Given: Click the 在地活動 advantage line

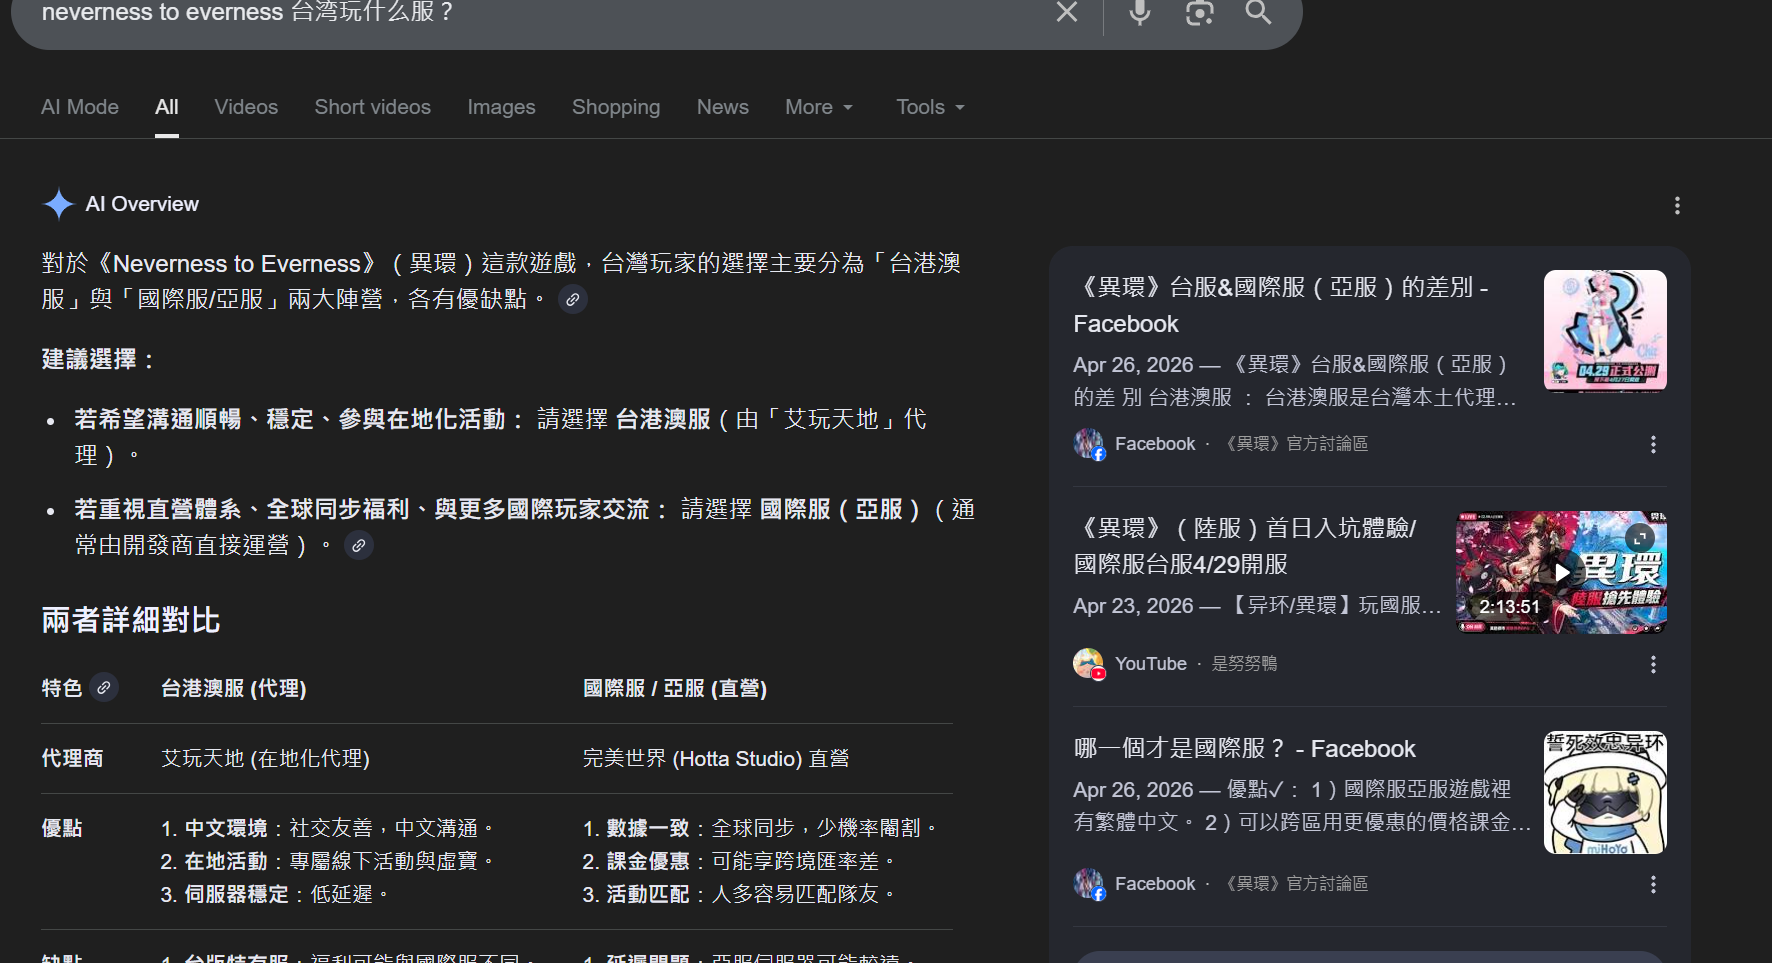Looking at the screenshot, I should tap(327, 861).
